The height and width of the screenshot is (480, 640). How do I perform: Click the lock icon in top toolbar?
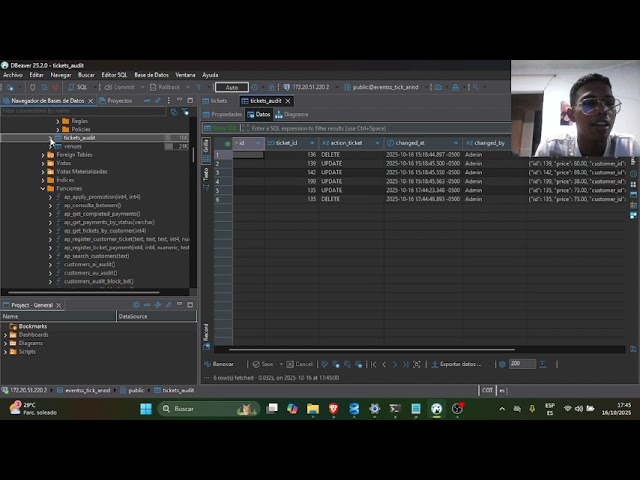click(271, 87)
